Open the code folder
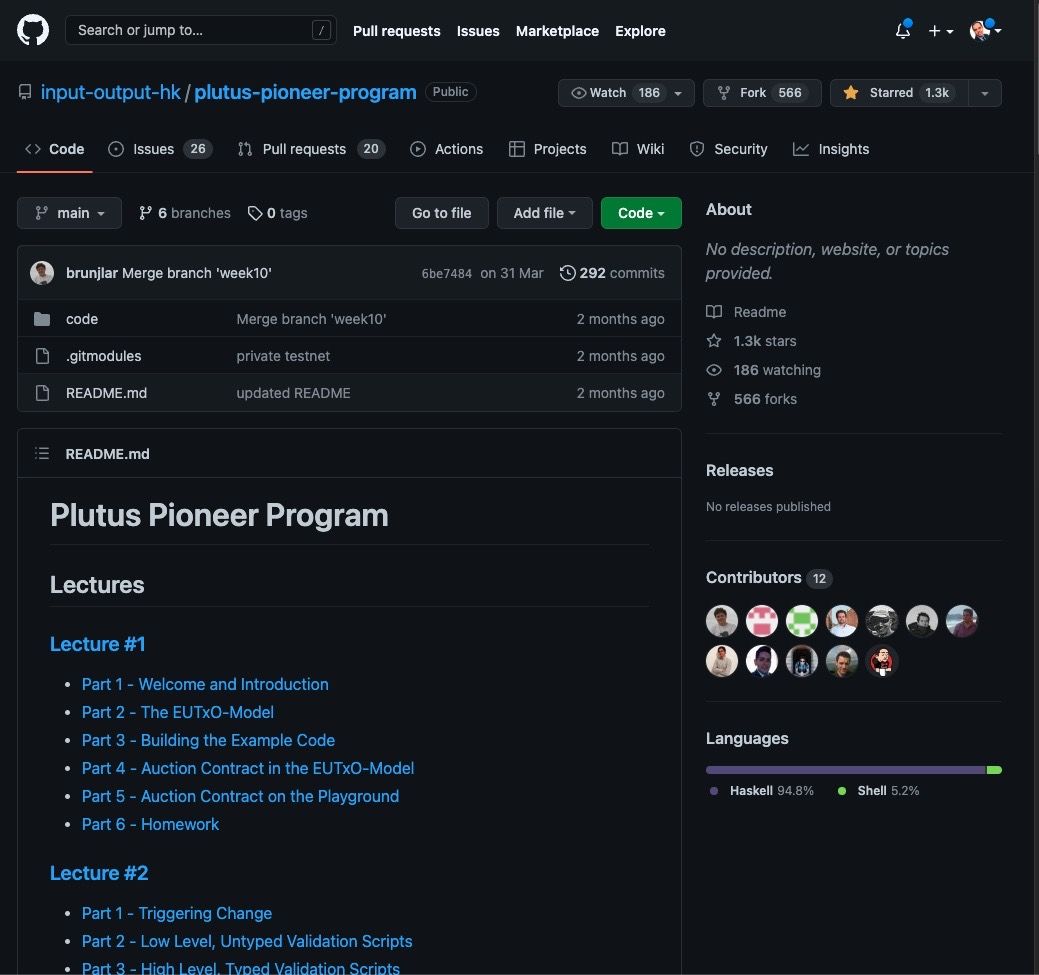 tap(82, 319)
